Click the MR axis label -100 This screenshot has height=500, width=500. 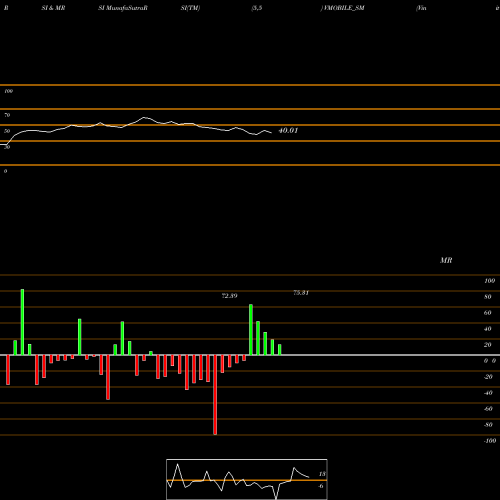pos(490,441)
